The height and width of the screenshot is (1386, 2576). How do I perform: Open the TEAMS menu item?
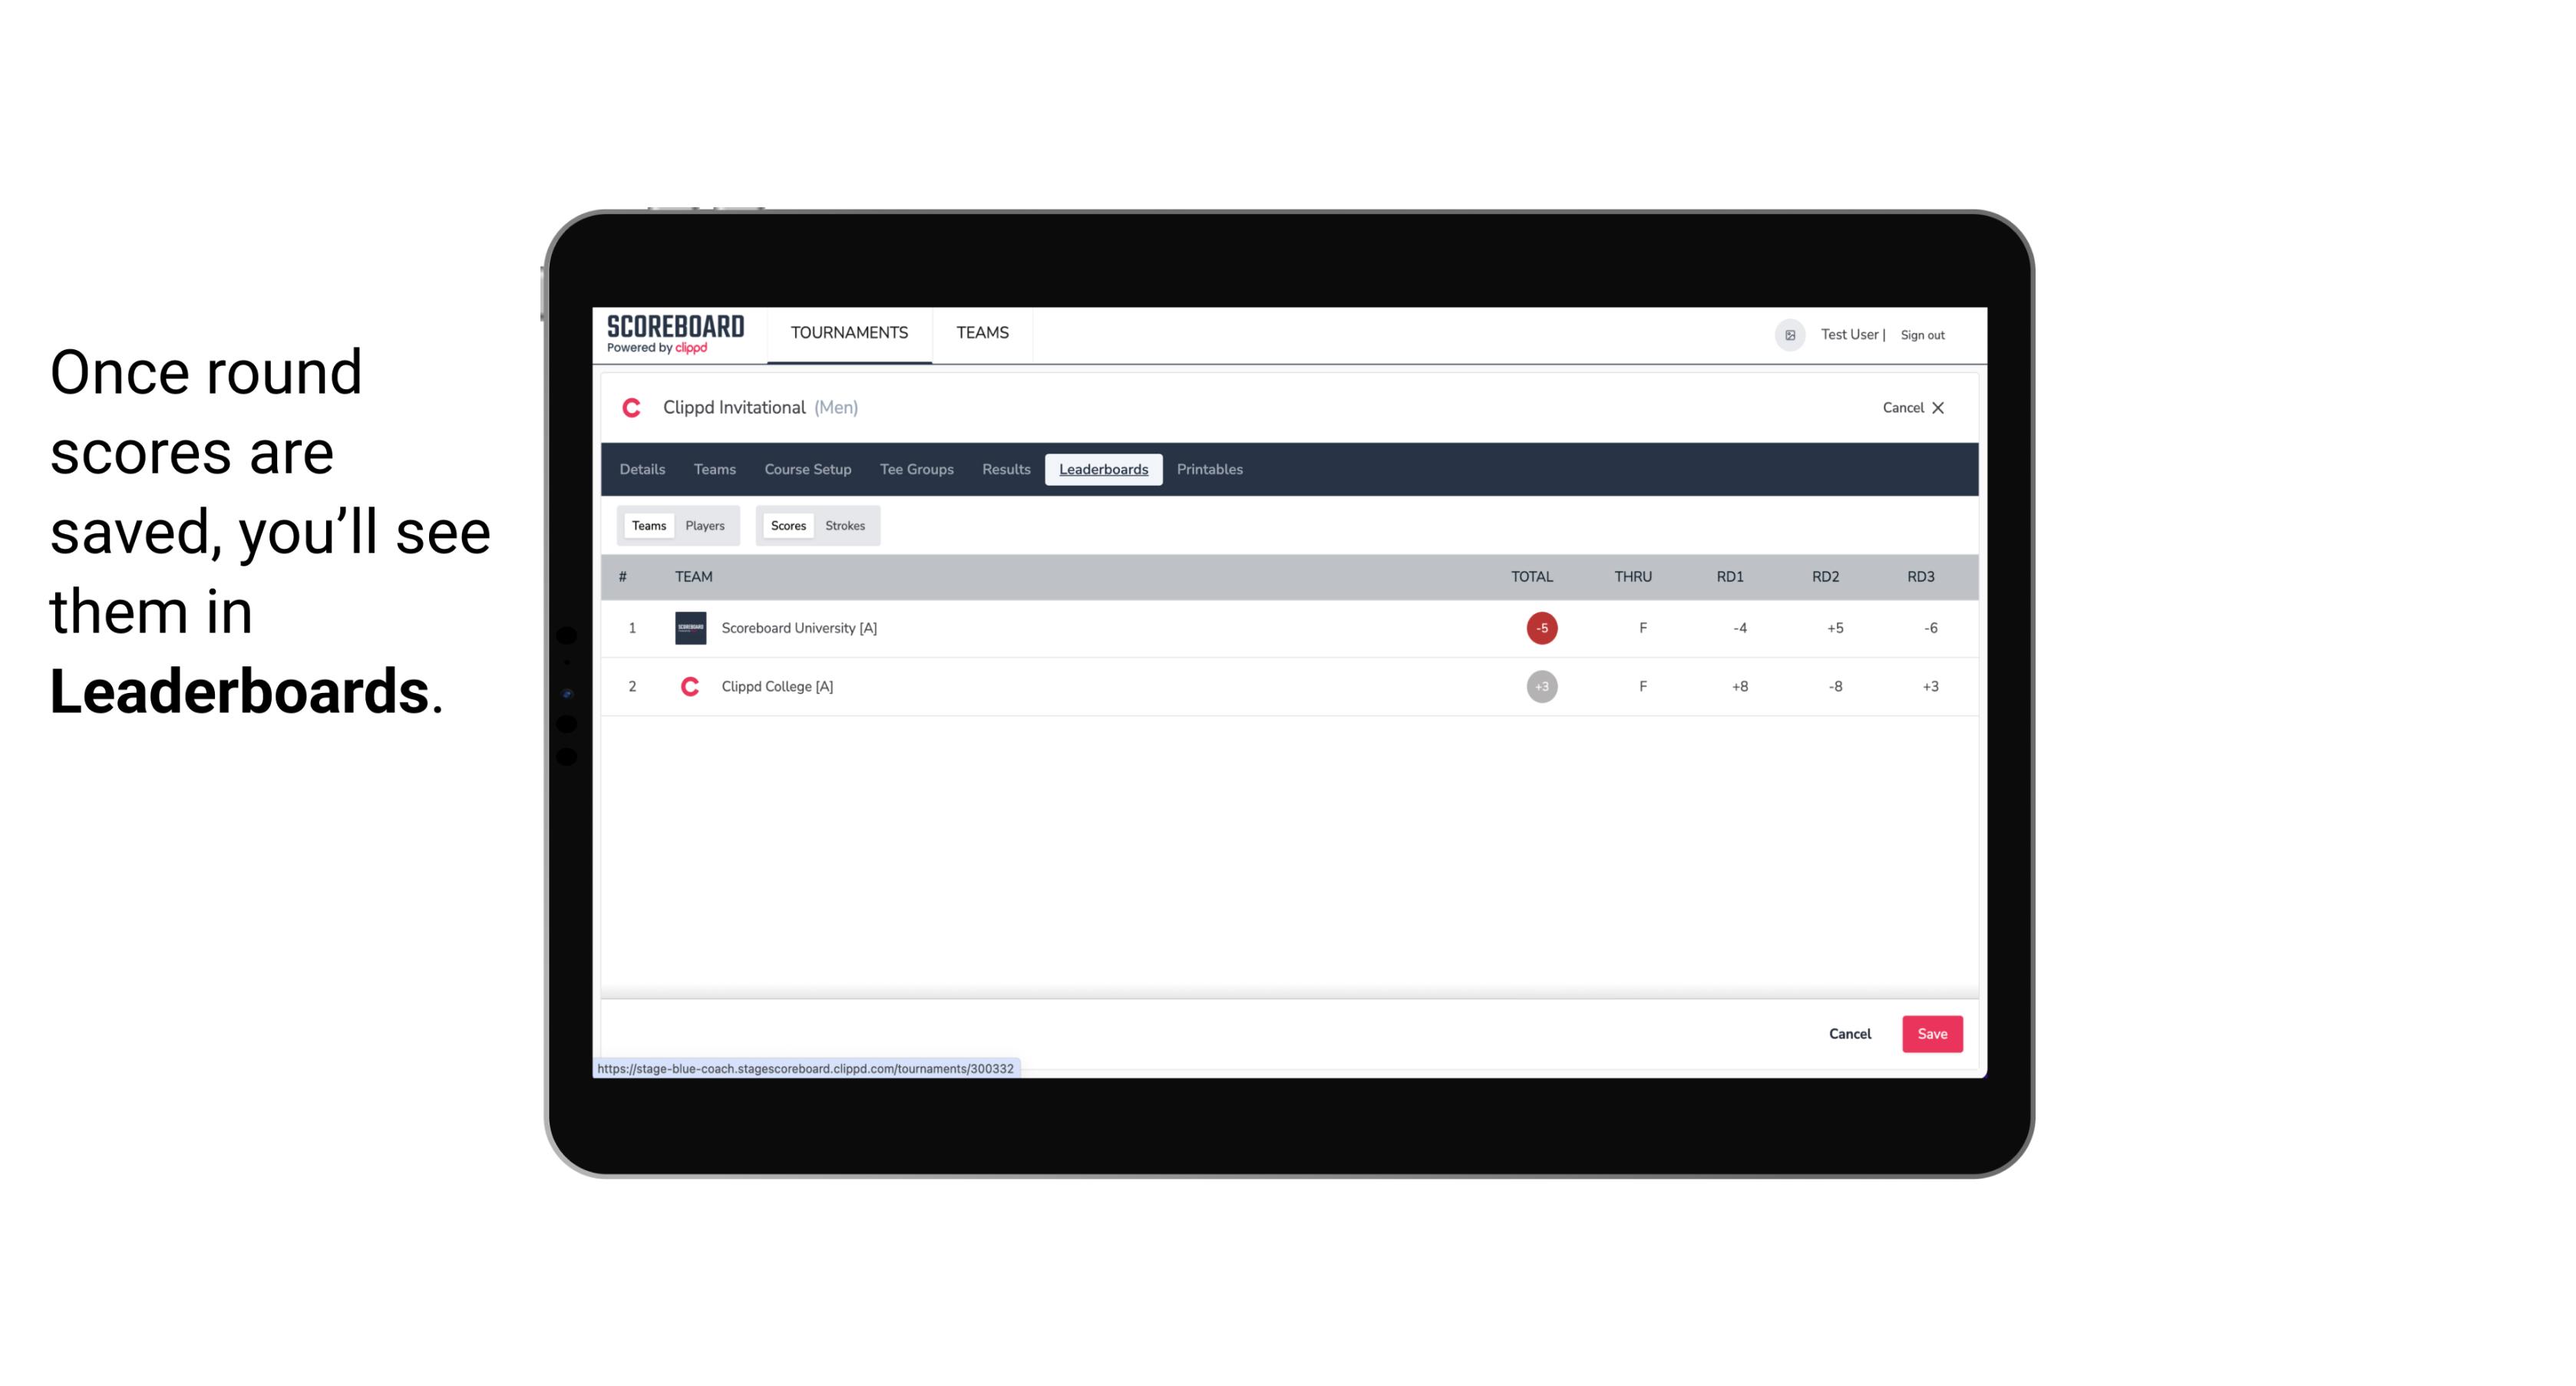(x=983, y=333)
